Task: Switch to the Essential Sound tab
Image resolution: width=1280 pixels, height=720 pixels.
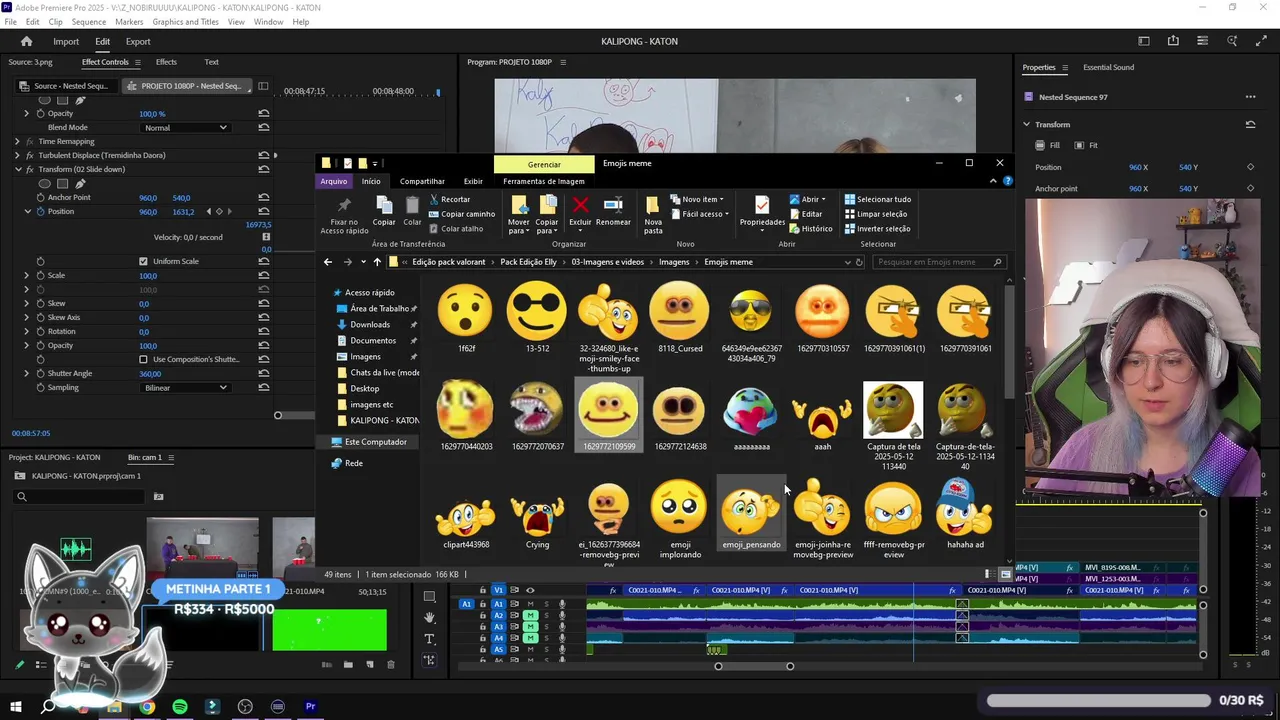Action: [x=1108, y=67]
